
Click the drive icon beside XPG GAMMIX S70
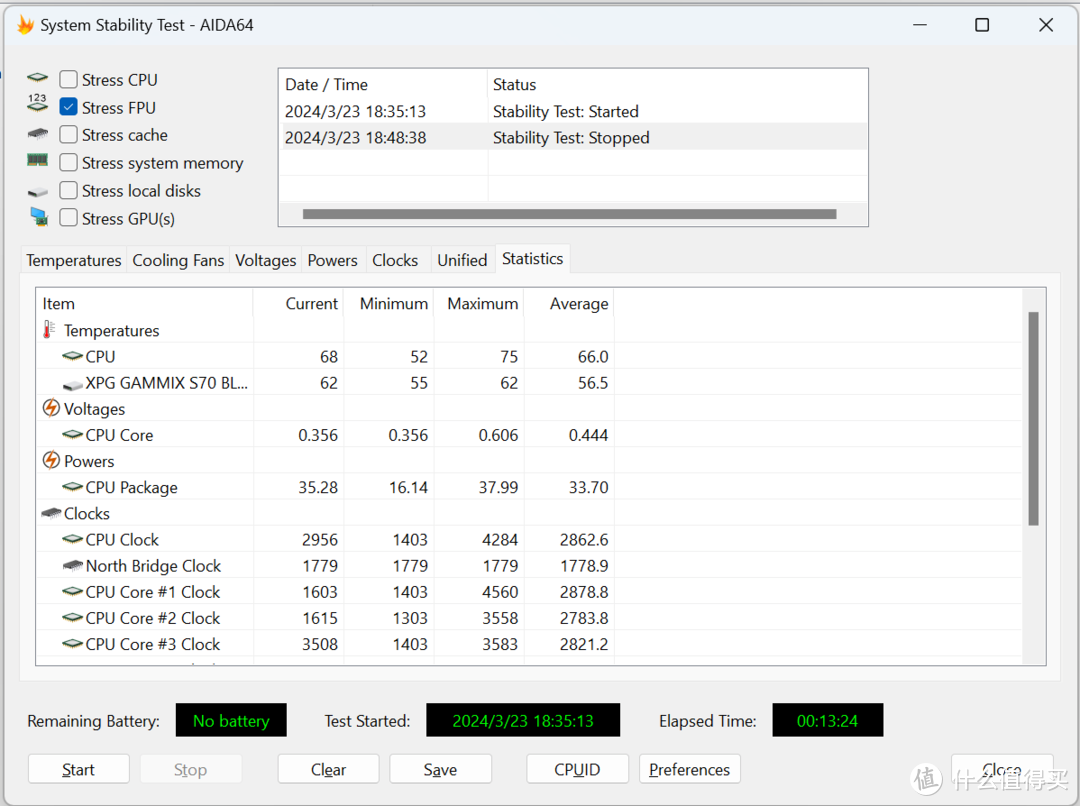click(x=72, y=384)
